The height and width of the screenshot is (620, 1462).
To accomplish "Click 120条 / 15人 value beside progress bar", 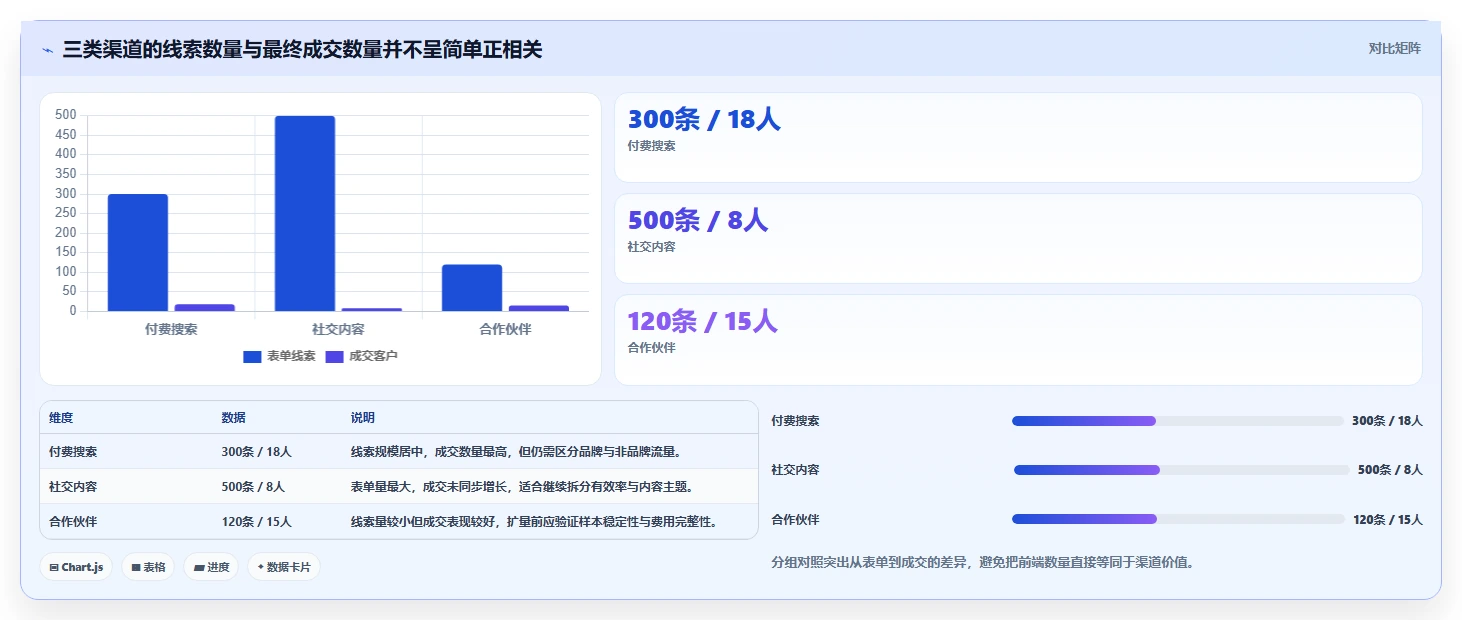I will click(x=1387, y=520).
